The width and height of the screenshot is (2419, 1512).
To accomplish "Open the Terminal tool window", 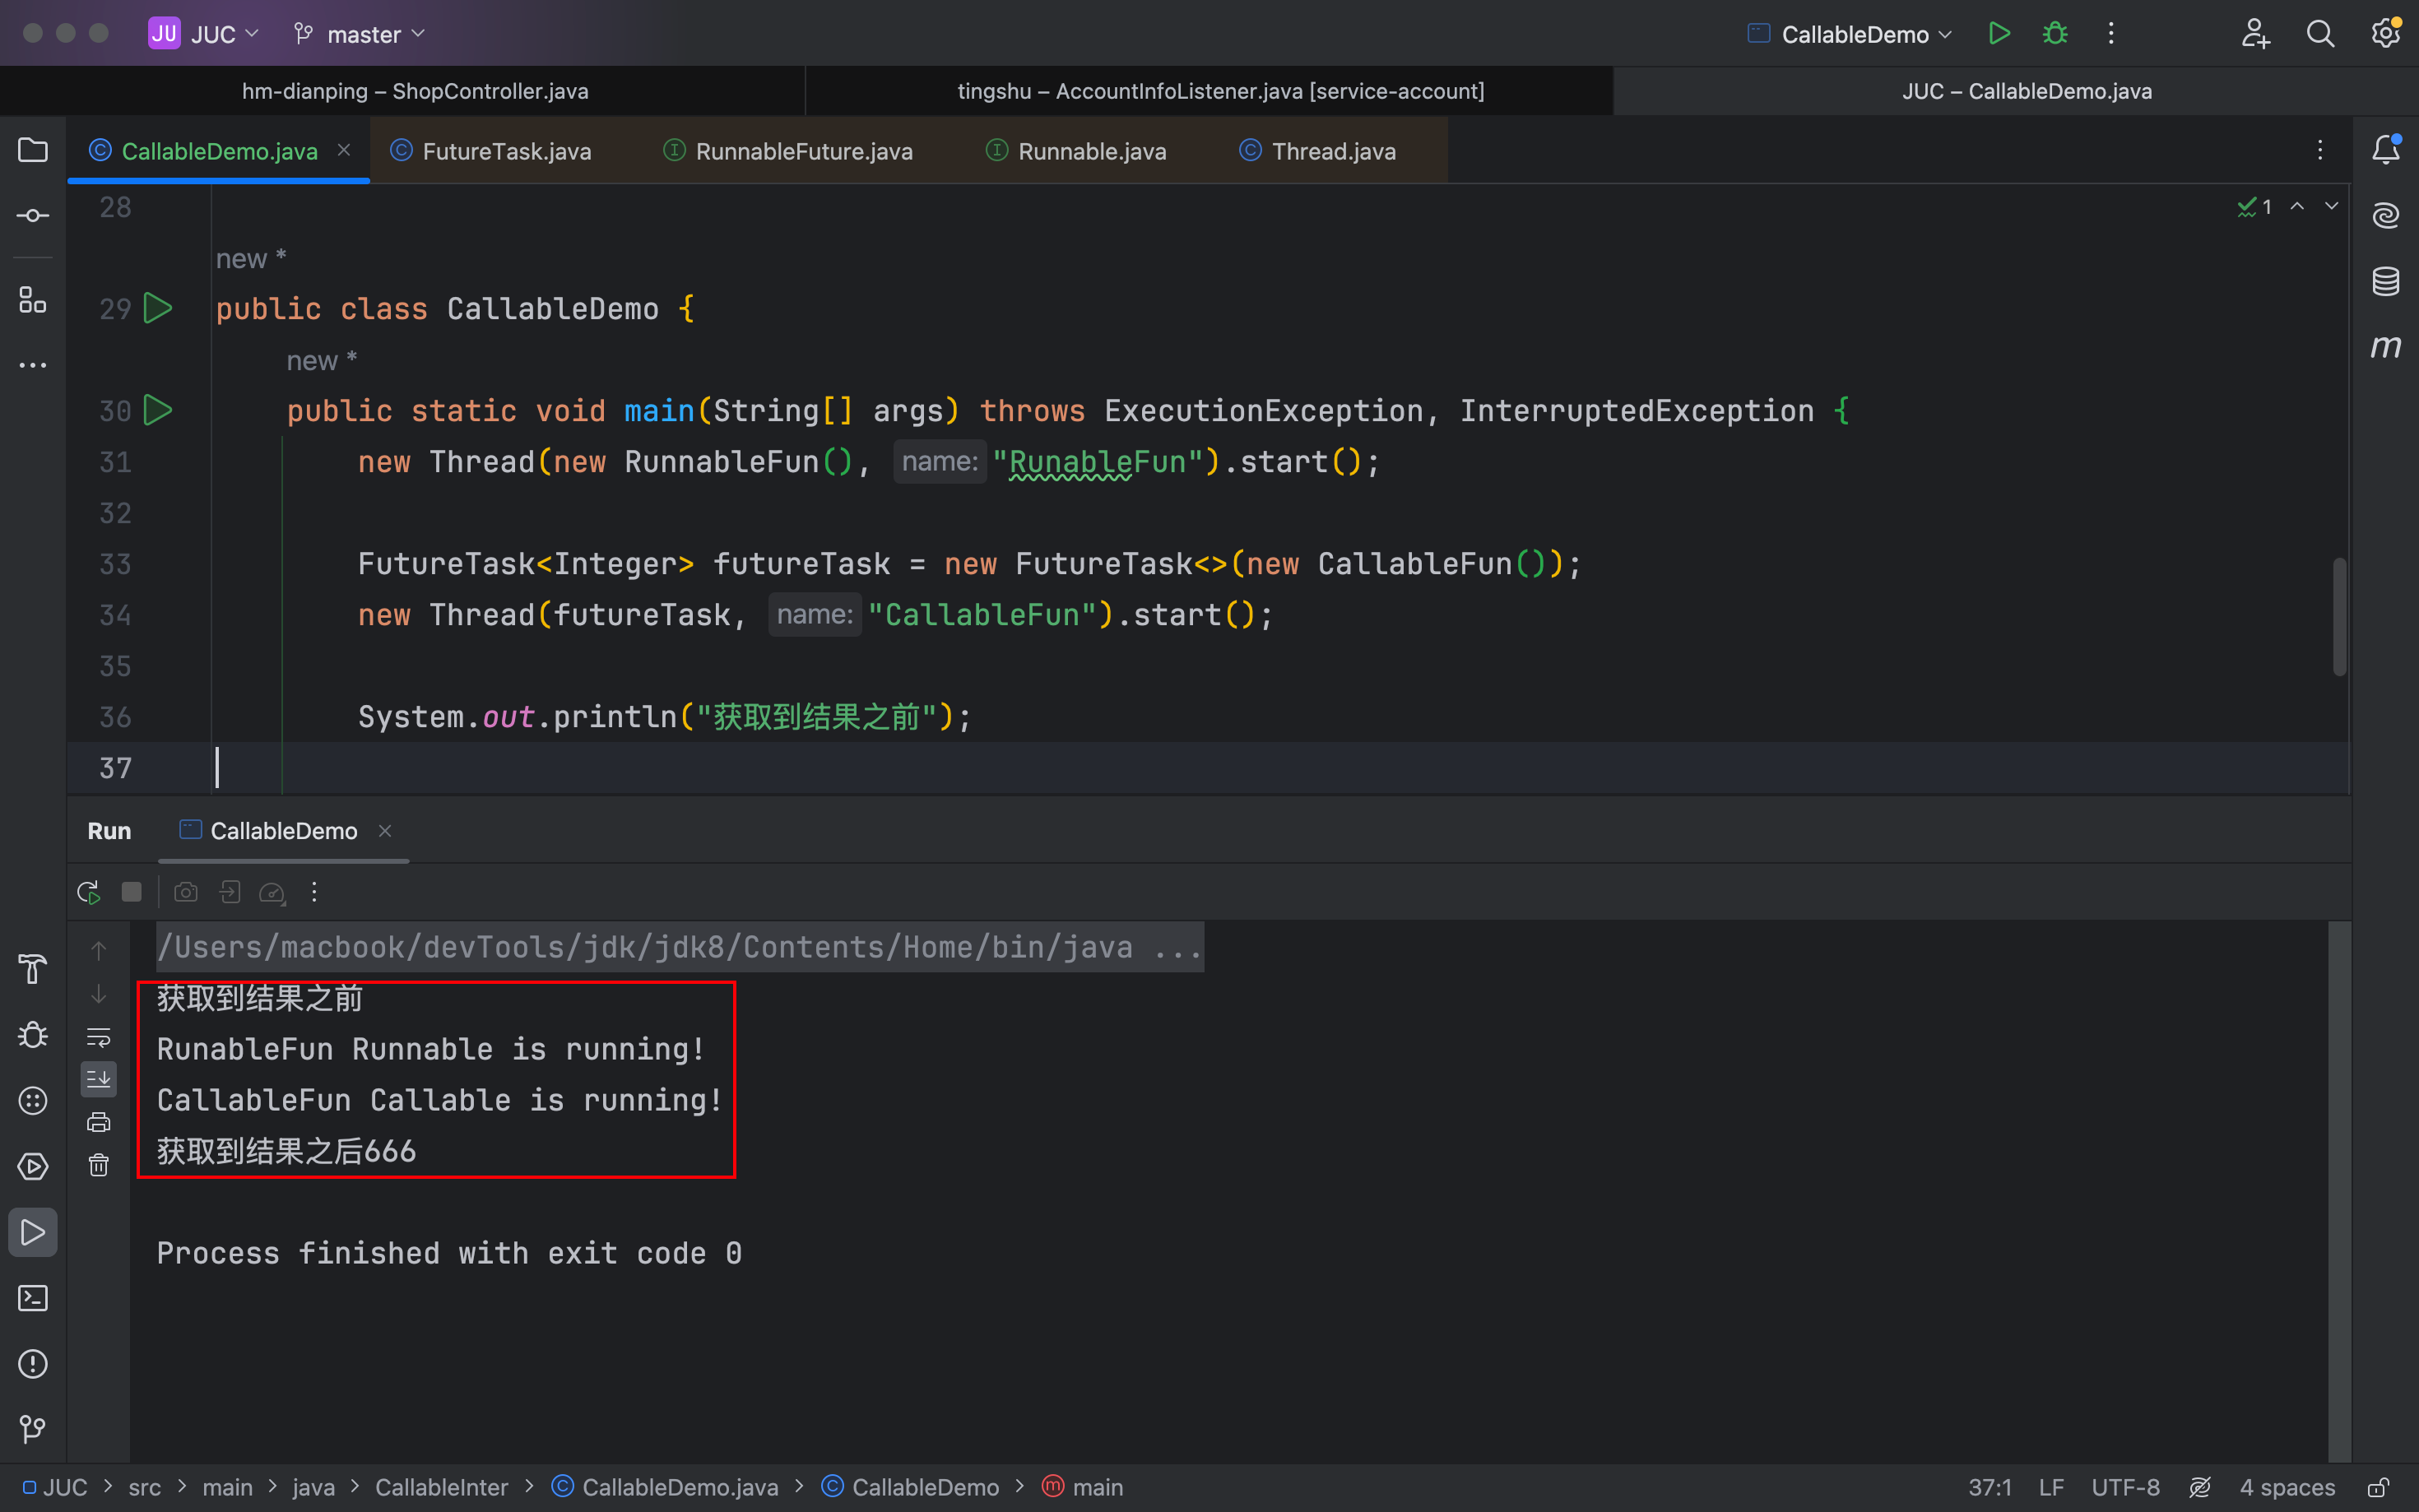I will point(33,1298).
